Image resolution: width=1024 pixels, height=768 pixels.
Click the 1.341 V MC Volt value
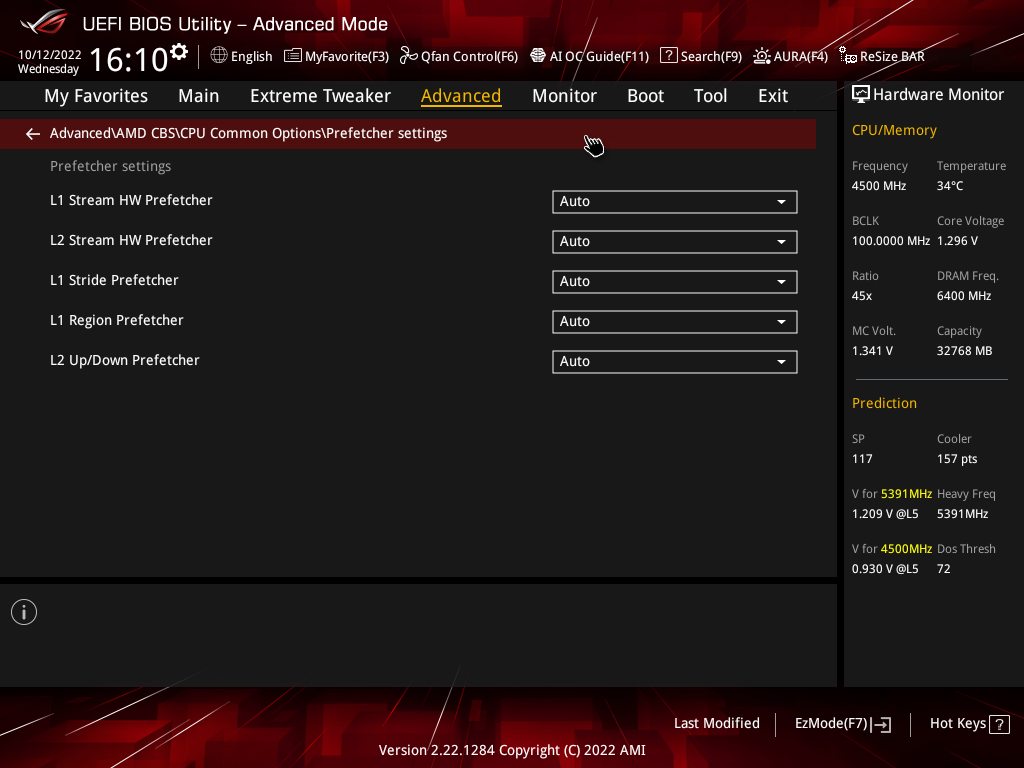coord(872,351)
